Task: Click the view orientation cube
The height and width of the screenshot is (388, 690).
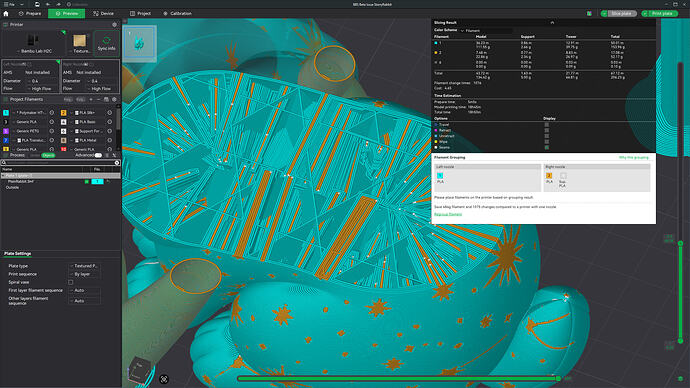Action: coord(140,370)
